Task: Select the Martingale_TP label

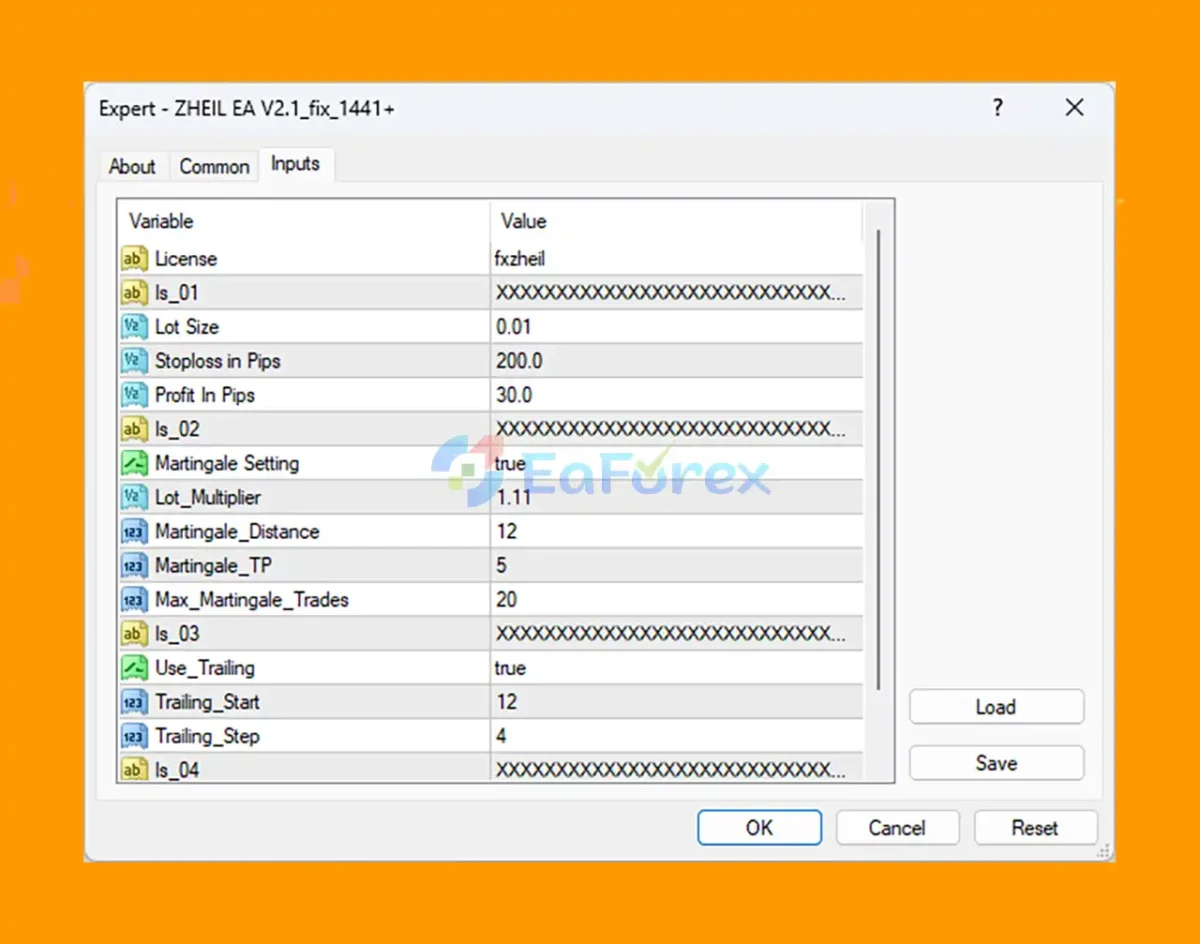Action: [213, 565]
